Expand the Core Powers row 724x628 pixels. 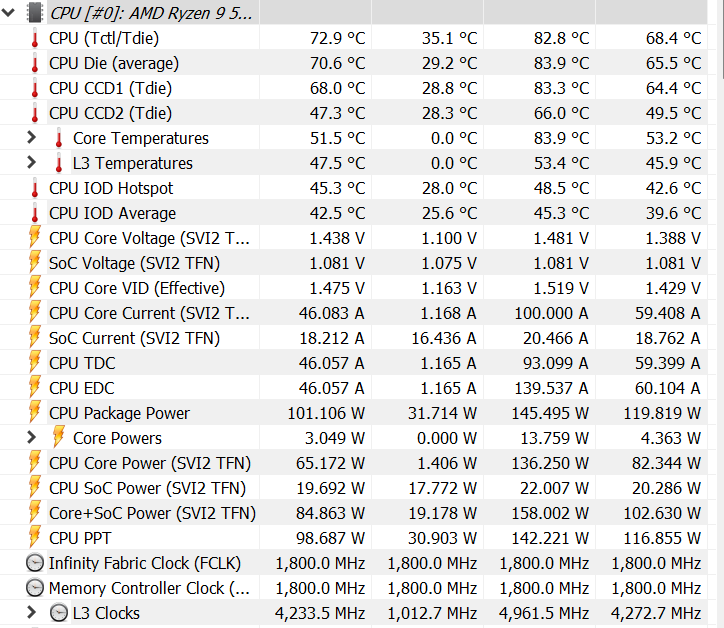point(31,437)
